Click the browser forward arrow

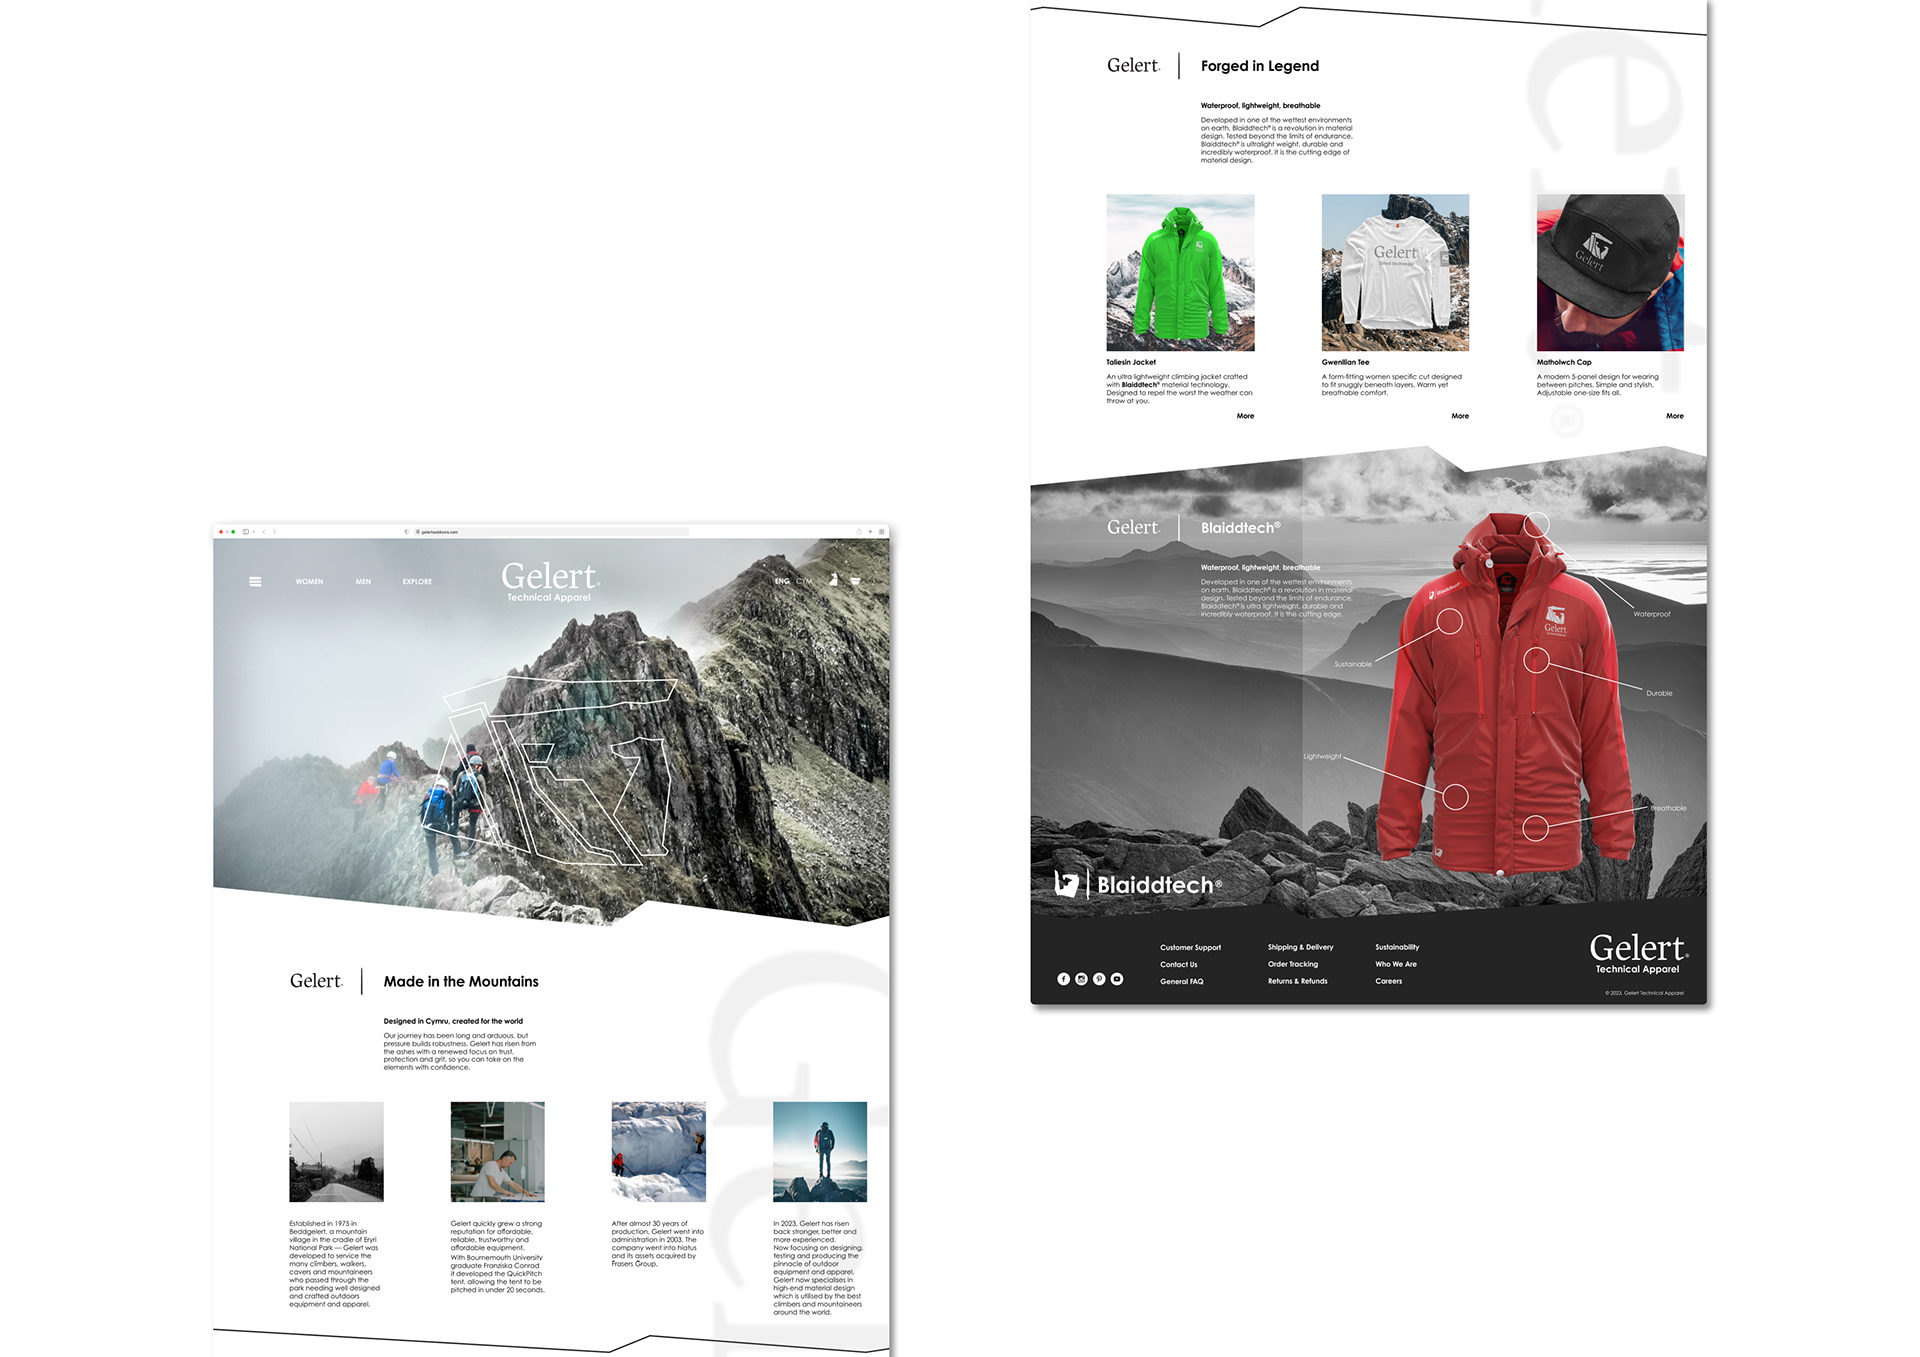[274, 532]
